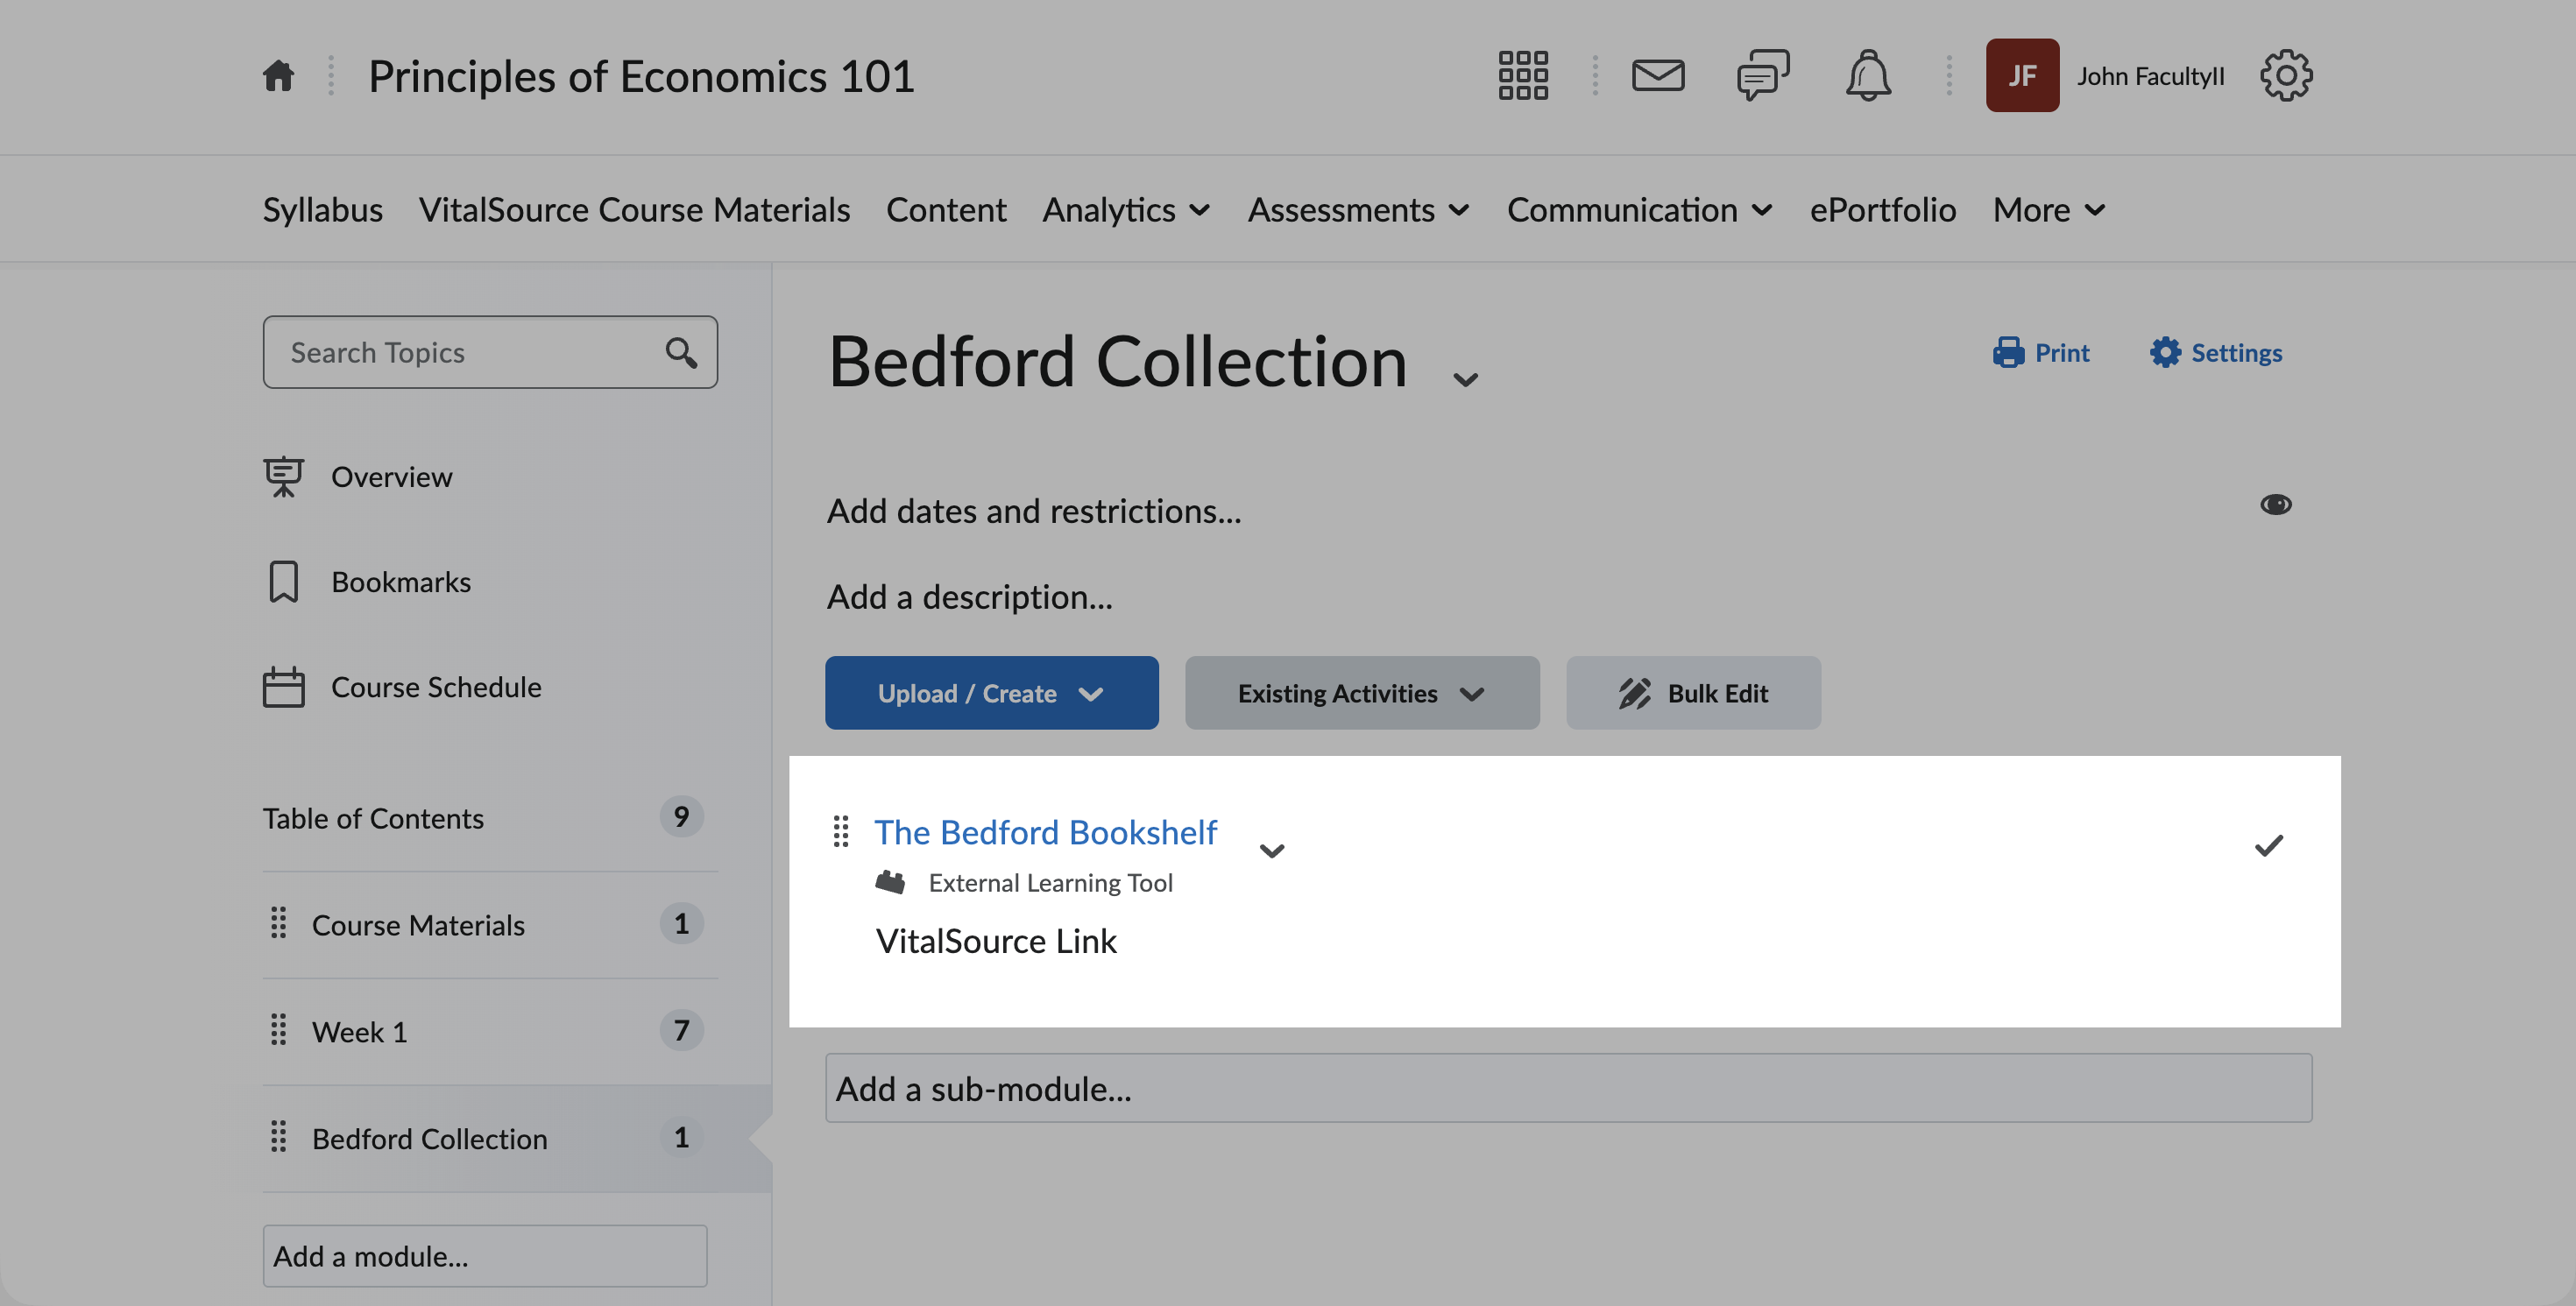Click the External Learning Tool label

pyautogui.click(x=1050, y=883)
